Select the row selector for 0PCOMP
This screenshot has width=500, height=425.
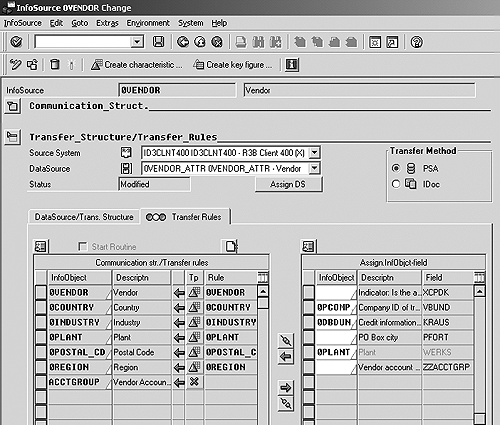click(x=308, y=307)
